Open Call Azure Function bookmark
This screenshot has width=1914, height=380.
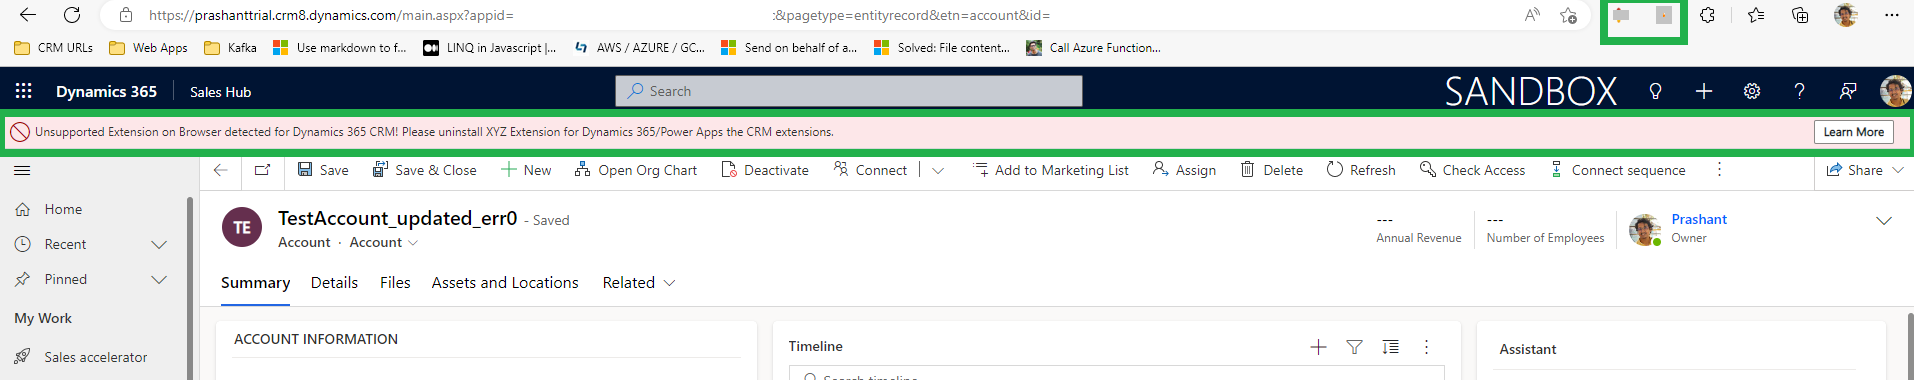click(x=1094, y=47)
